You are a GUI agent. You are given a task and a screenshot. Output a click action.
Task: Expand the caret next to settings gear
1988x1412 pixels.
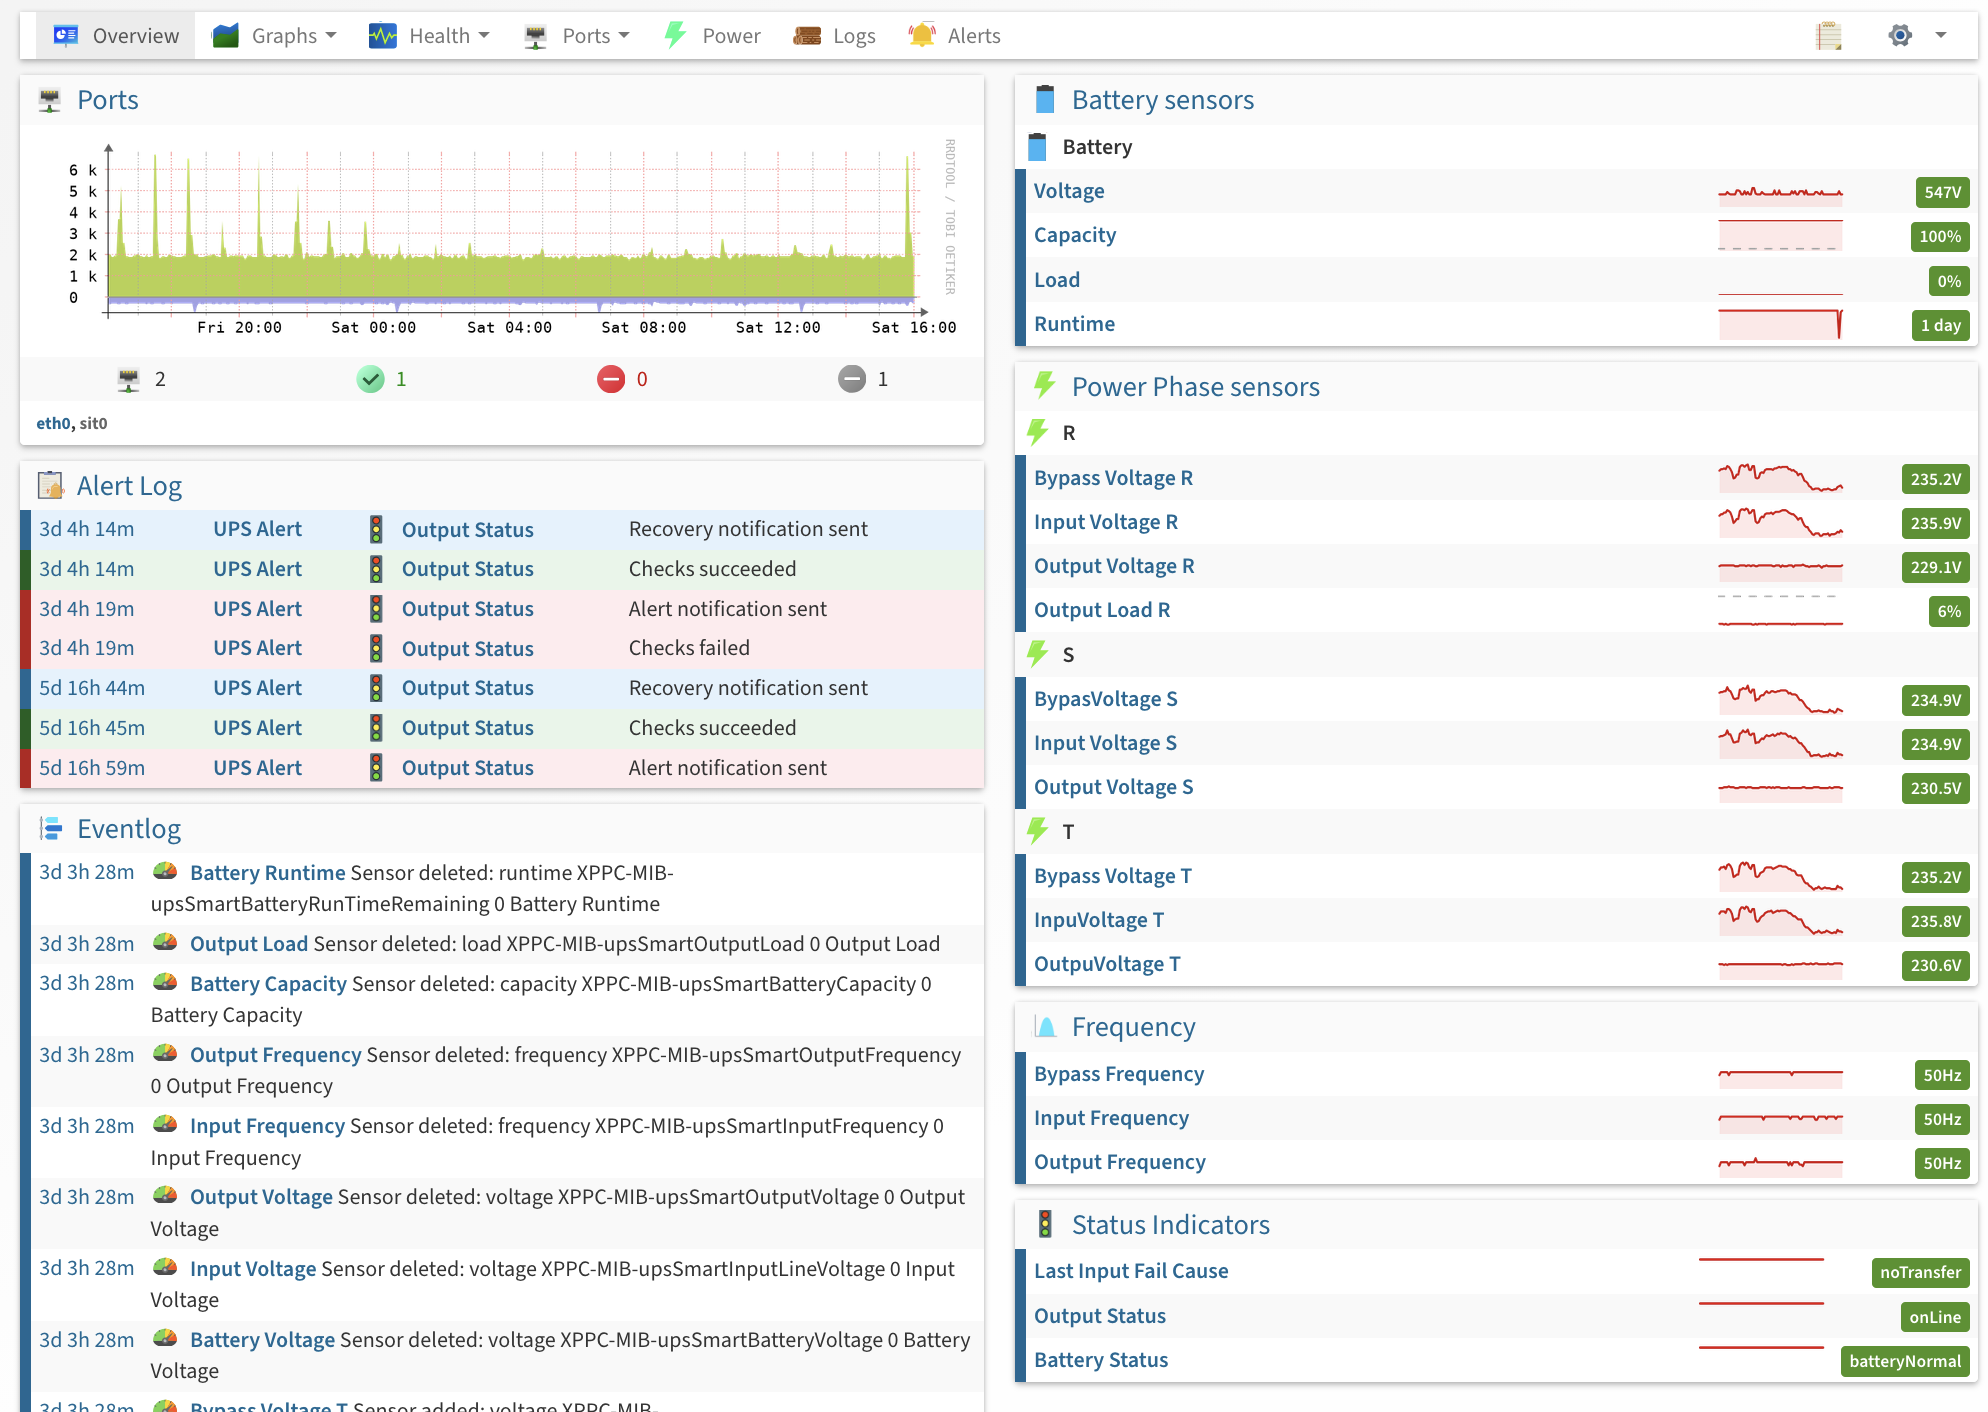pyautogui.click(x=1941, y=36)
